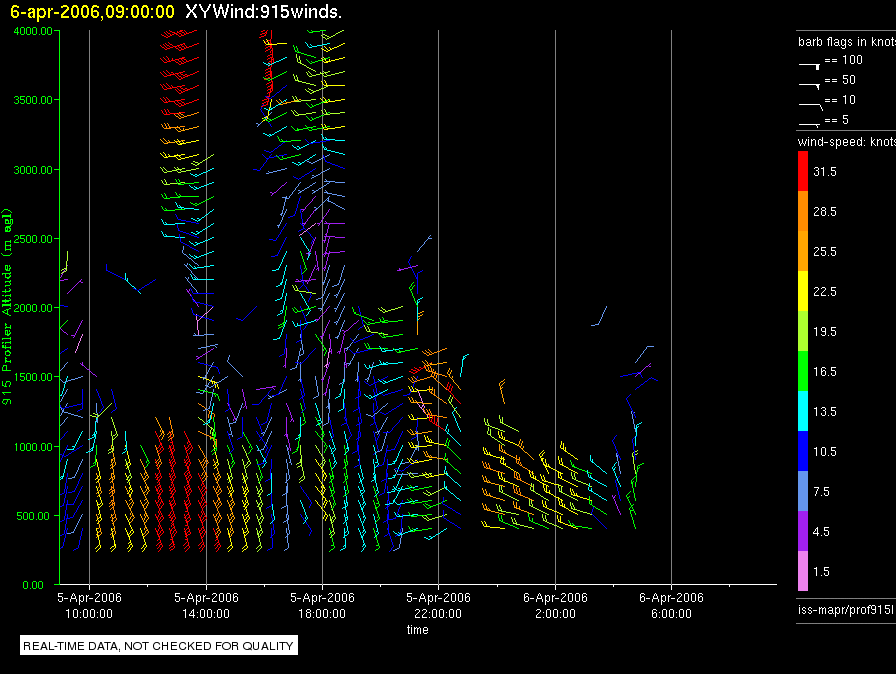The width and height of the screenshot is (896, 674).
Task: Click the yellow 6-apr-2006 plot timestamp
Action: [x=92, y=11]
